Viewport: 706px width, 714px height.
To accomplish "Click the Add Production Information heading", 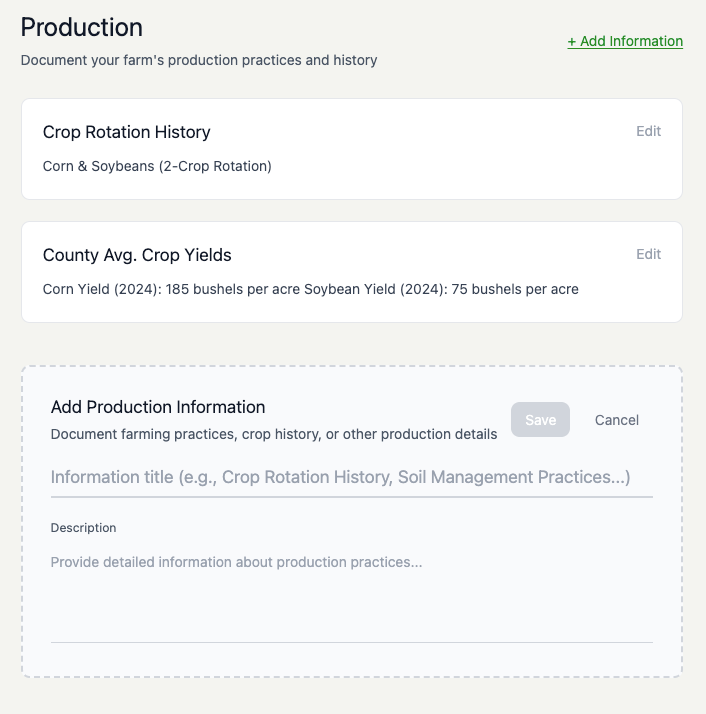I will [x=158, y=407].
